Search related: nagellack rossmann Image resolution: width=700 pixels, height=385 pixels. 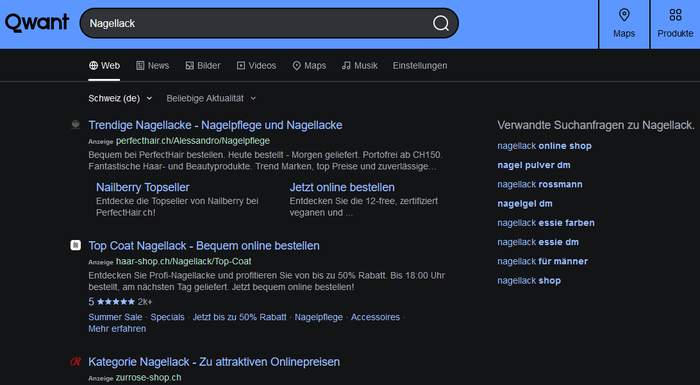coord(540,184)
